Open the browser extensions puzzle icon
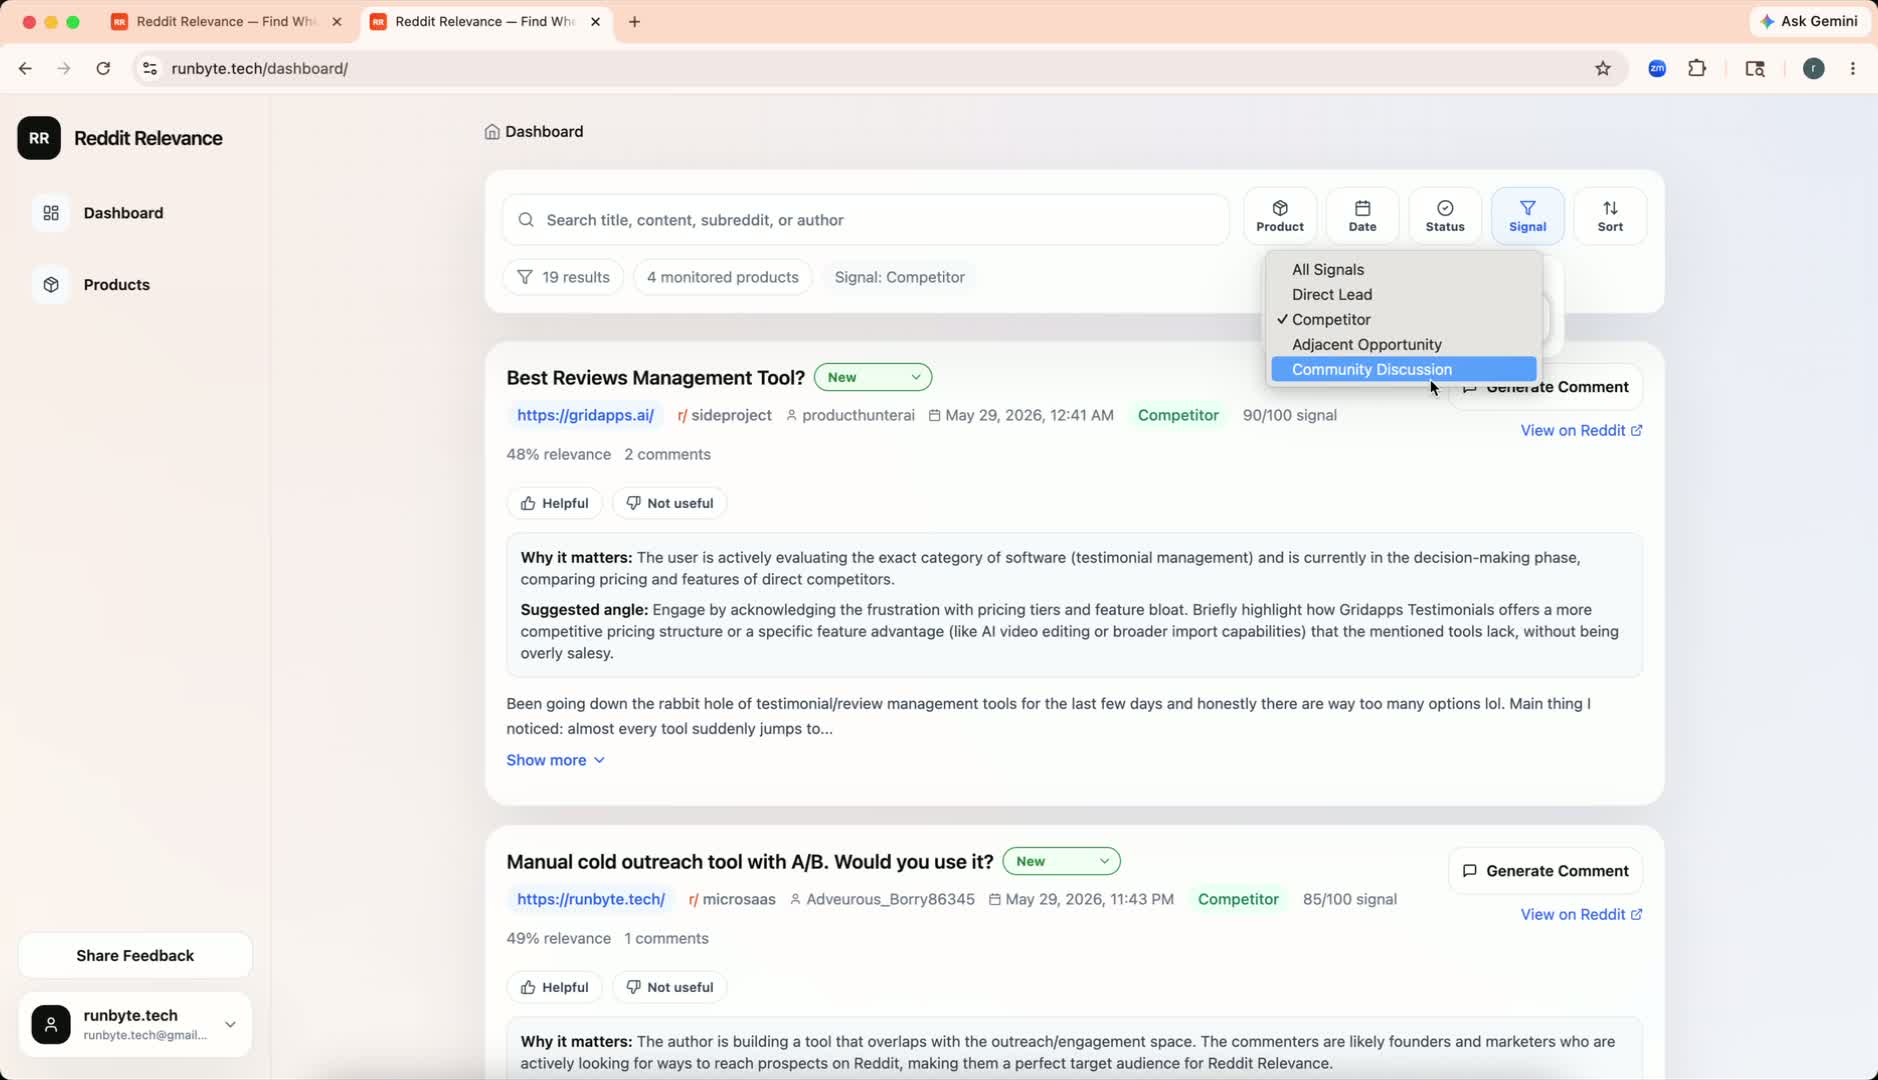This screenshot has width=1878, height=1080. point(1697,68)
